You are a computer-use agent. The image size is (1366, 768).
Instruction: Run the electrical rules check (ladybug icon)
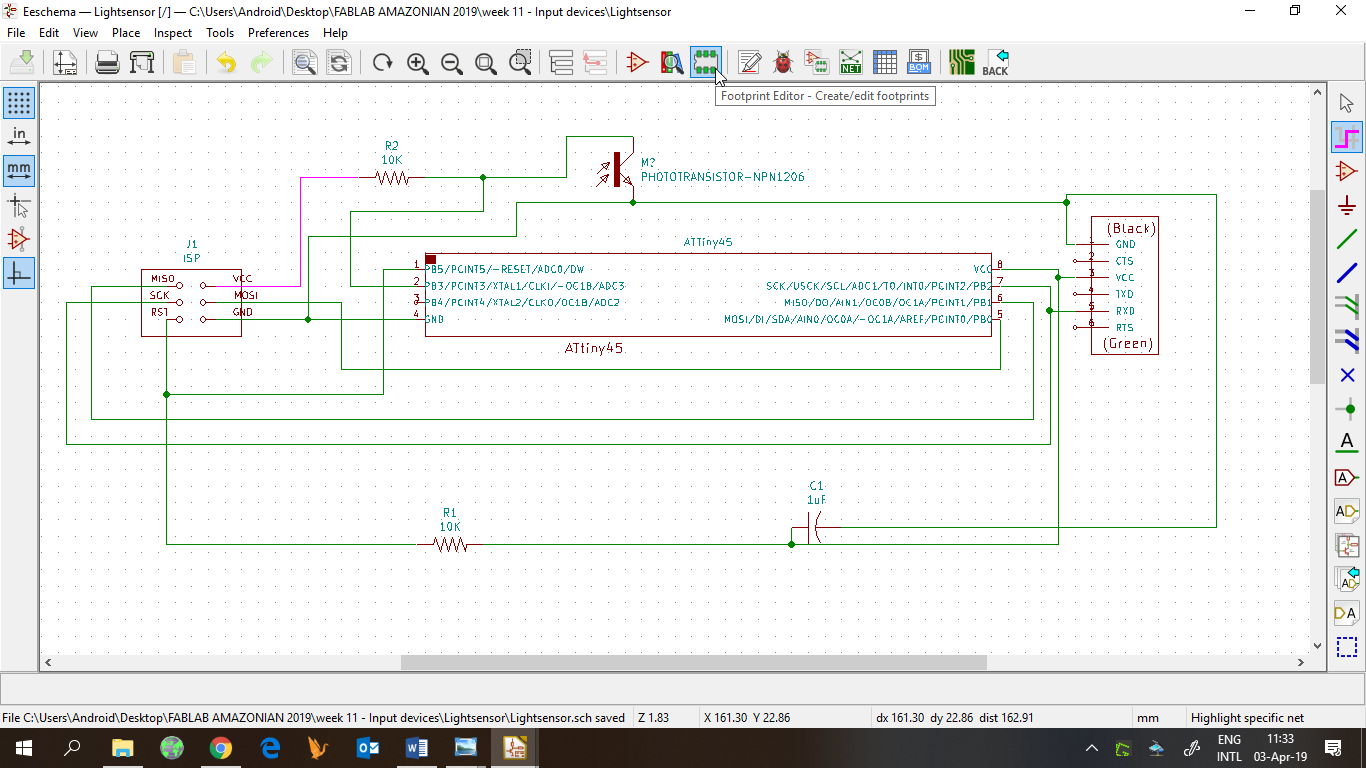(x=783, y=62)
